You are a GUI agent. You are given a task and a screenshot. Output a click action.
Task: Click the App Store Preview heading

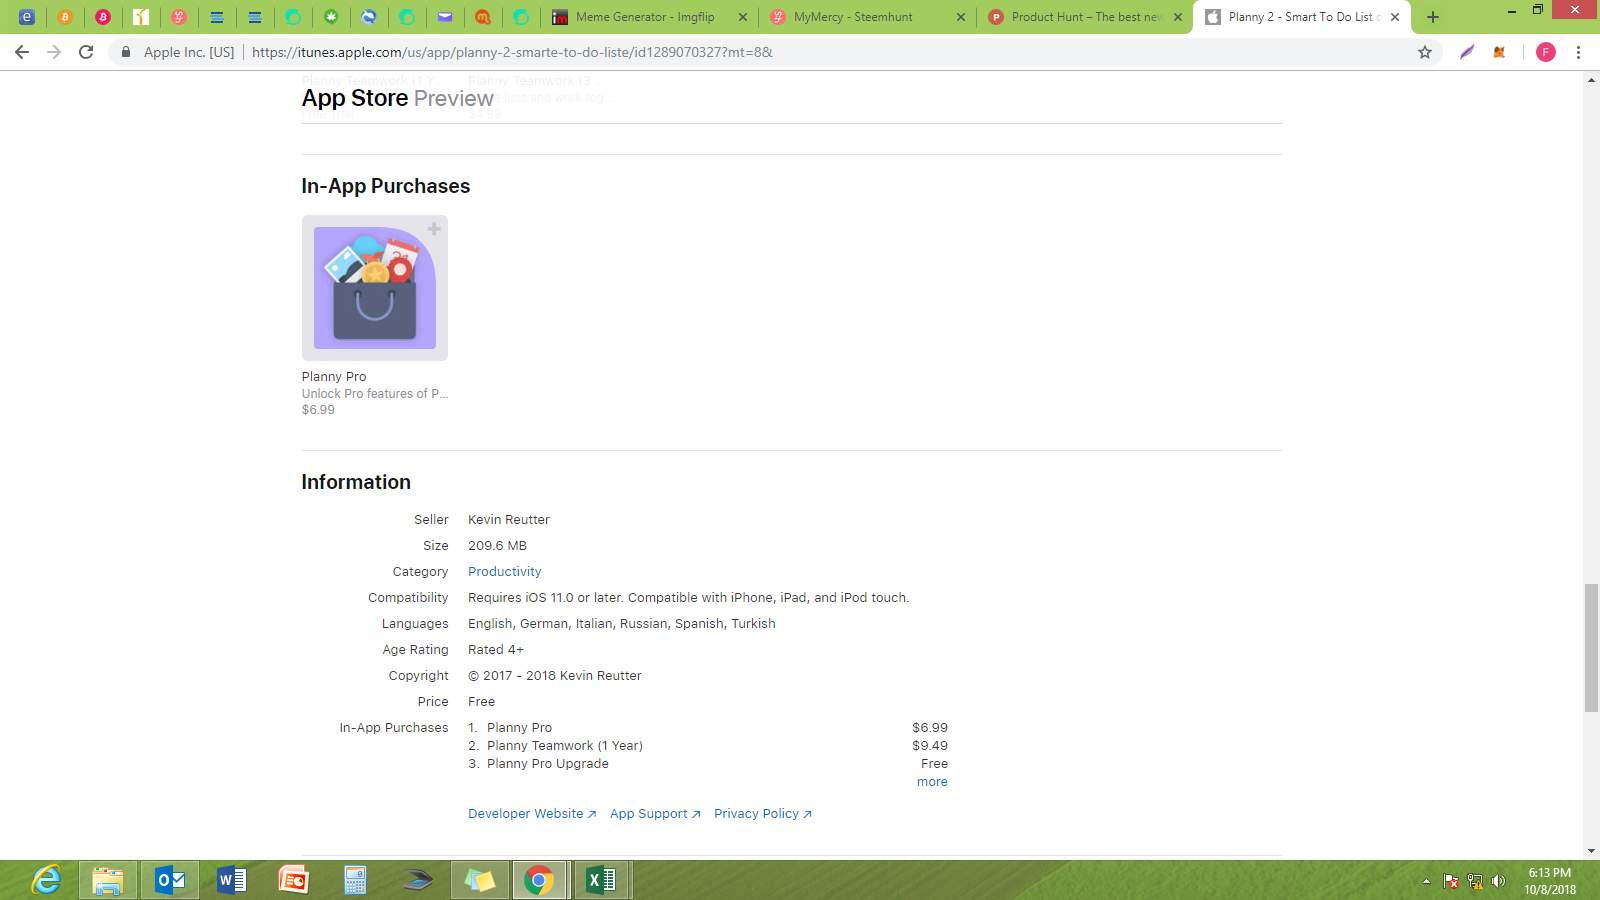coord(397,98)
